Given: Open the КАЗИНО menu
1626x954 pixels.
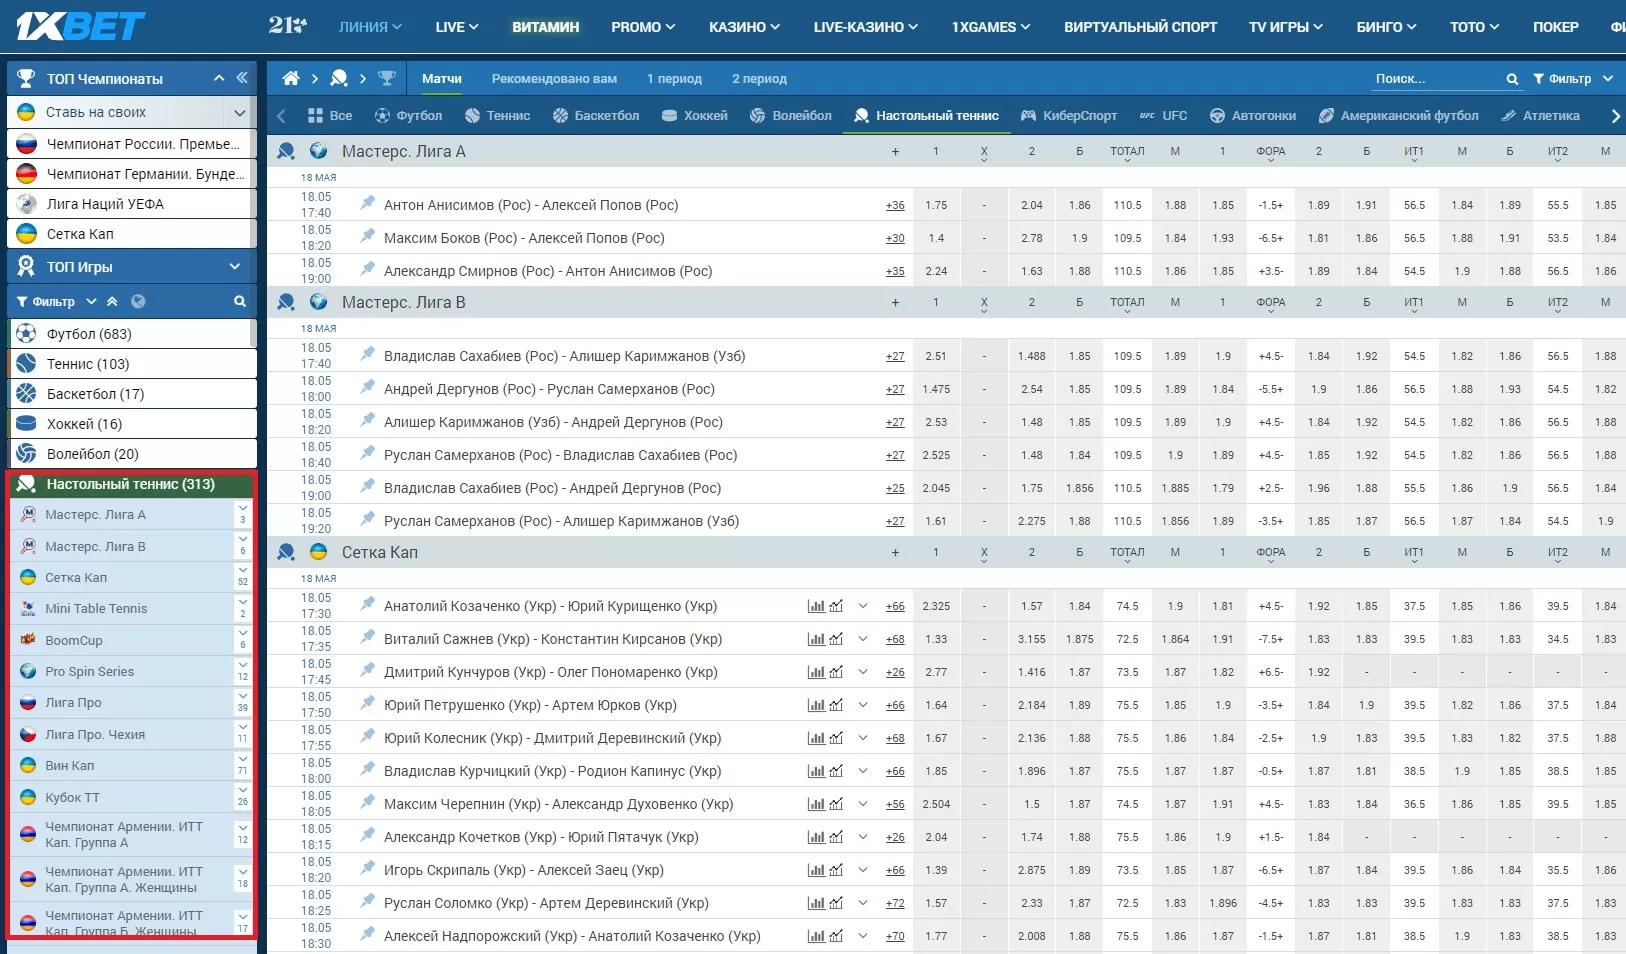Looking at the screenshot, I should point(744,27).
